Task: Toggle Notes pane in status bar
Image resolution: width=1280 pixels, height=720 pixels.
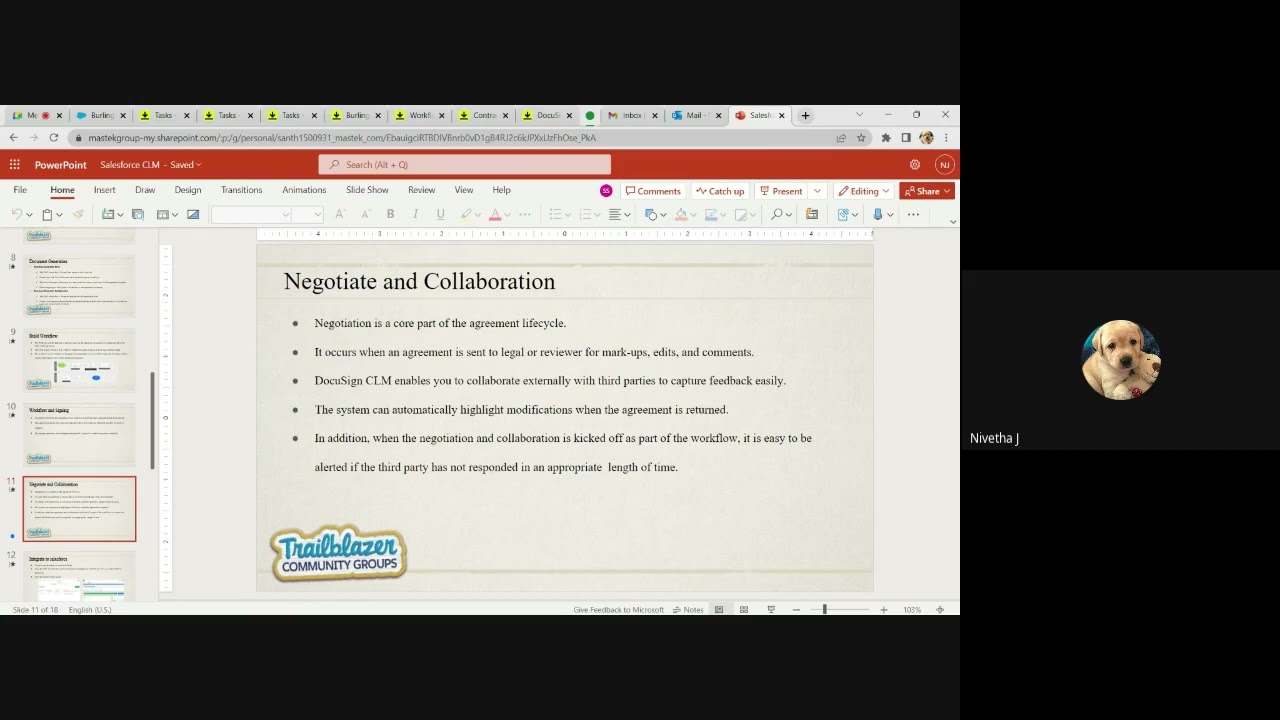Action: pos(688,609)
